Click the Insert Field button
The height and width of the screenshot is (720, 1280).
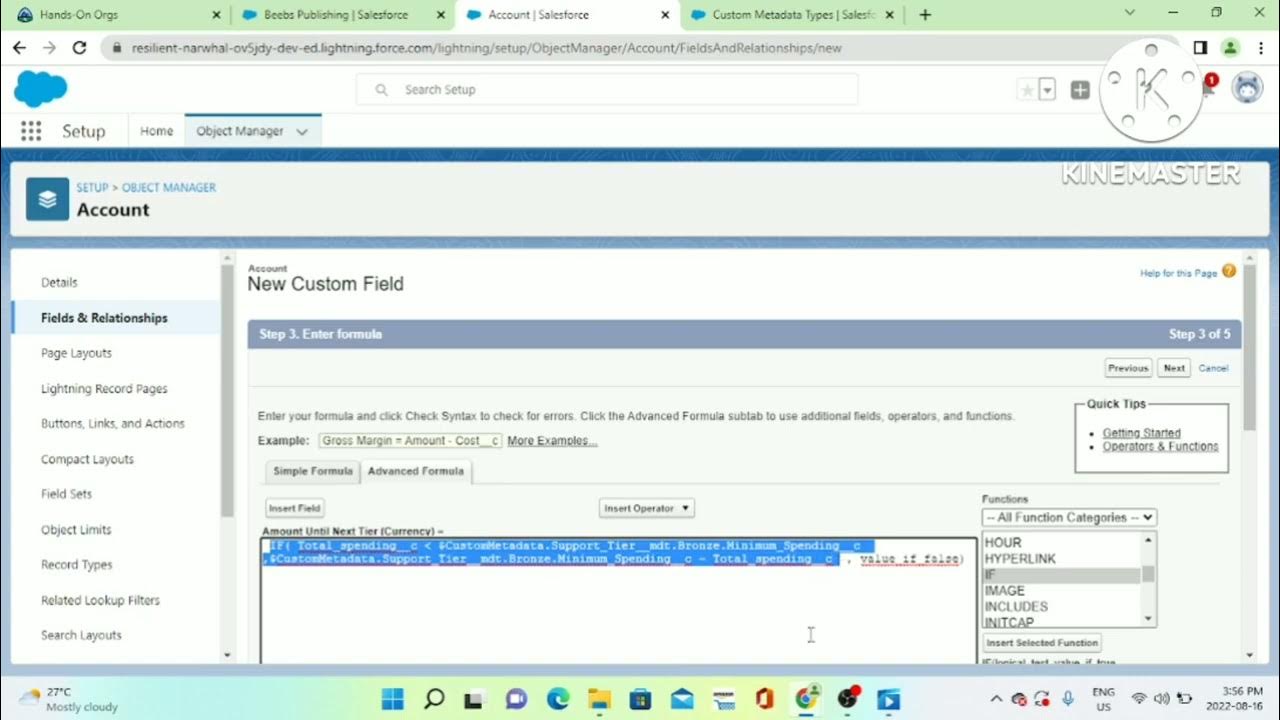point(294,508)
